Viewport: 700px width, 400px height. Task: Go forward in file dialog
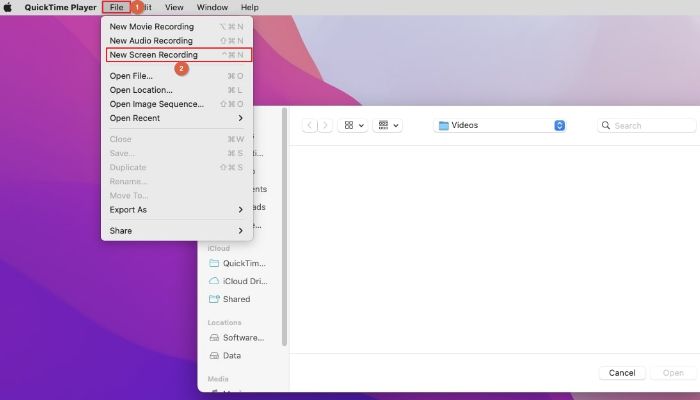[x=325, y=125]
